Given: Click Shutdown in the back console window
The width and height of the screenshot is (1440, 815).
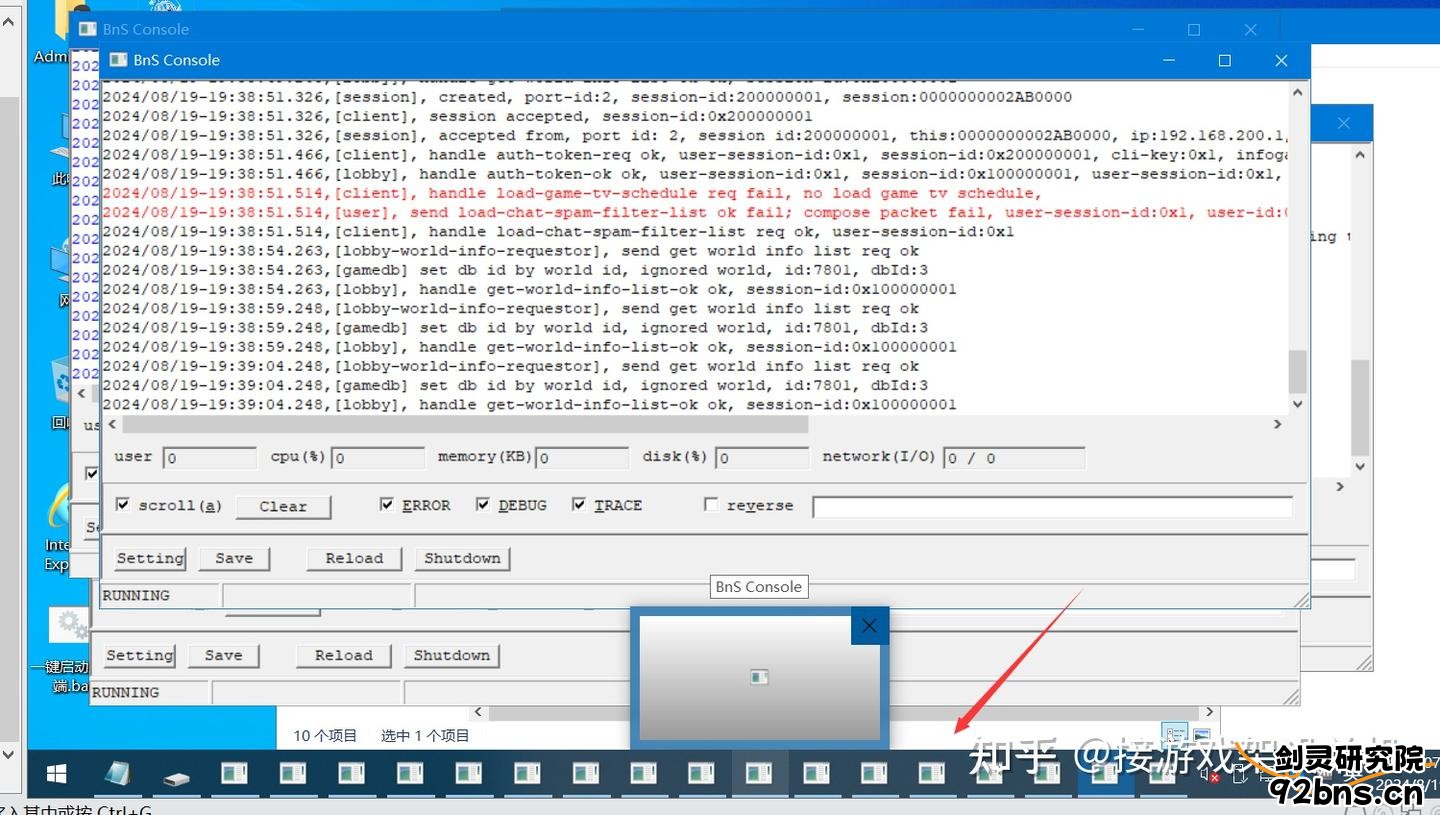Looking at the screenshot, I should 451,655.
